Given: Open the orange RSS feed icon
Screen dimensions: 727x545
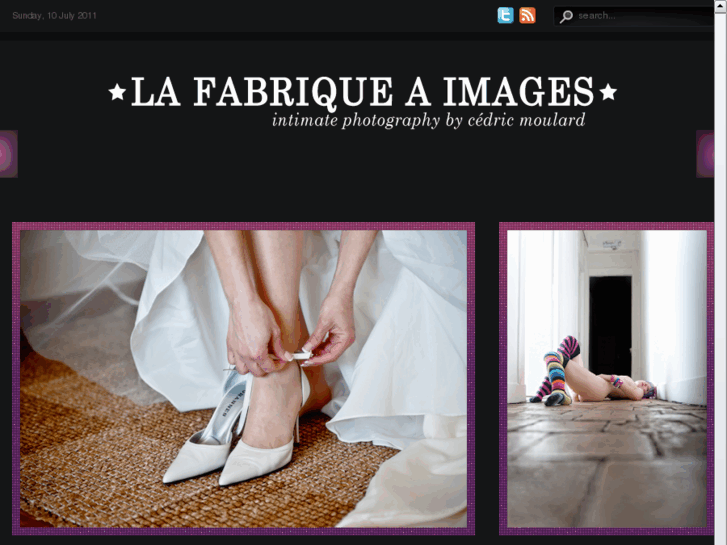Looking at the screenshot, I should pyautogui.click(x=527, y=15).
